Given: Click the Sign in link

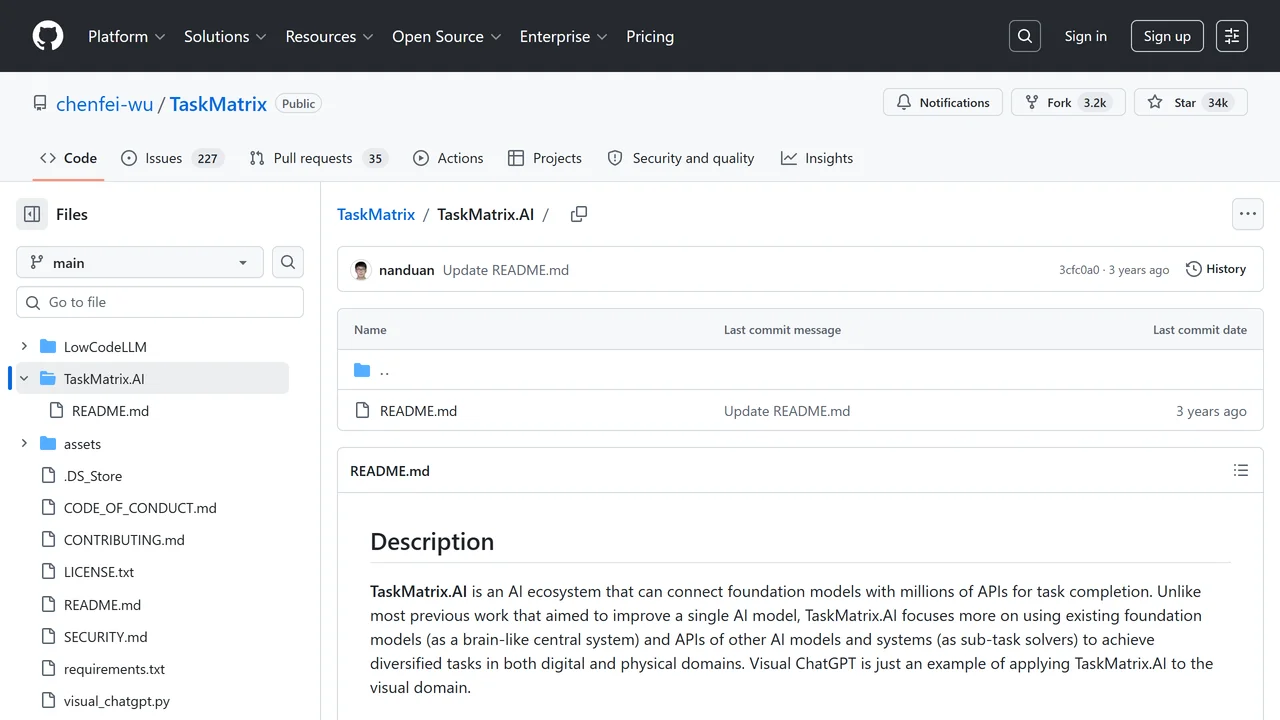Looking at the screenshot, I should pyautogui.click(x=1085, y=36).
